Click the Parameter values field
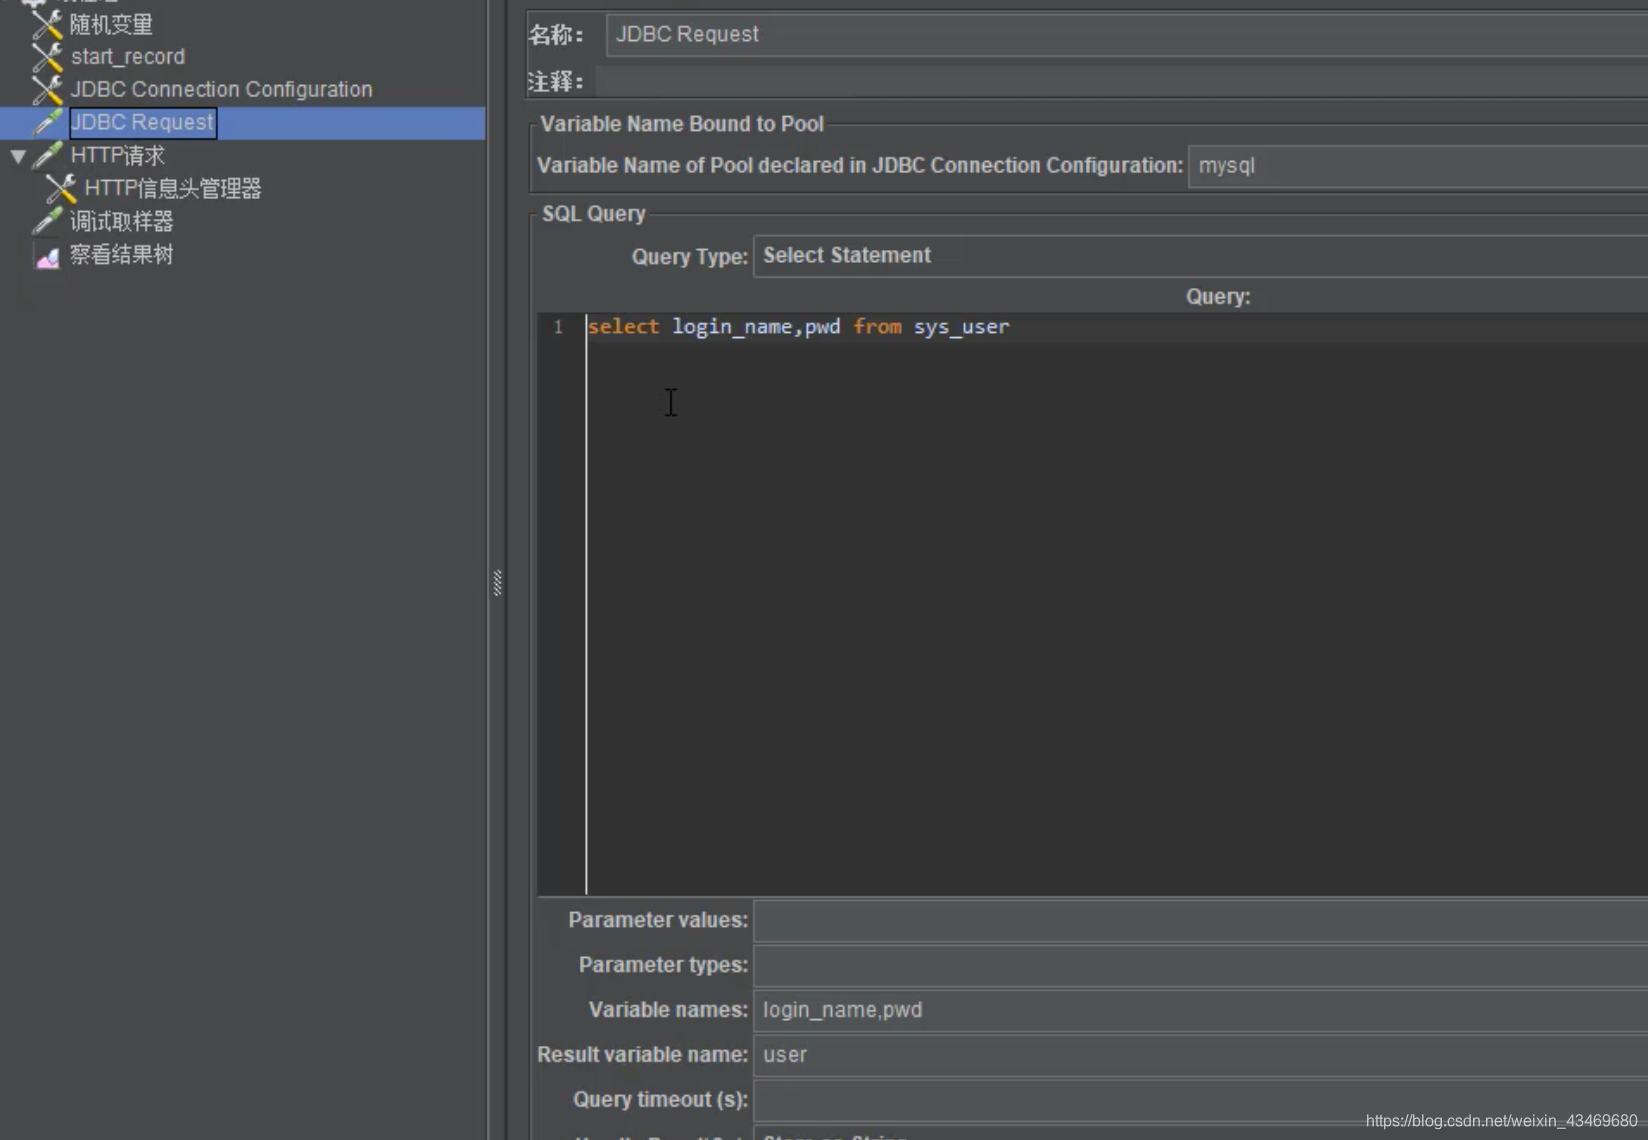Viewport: 1648px width, 1140px height. pos(1200,920)
